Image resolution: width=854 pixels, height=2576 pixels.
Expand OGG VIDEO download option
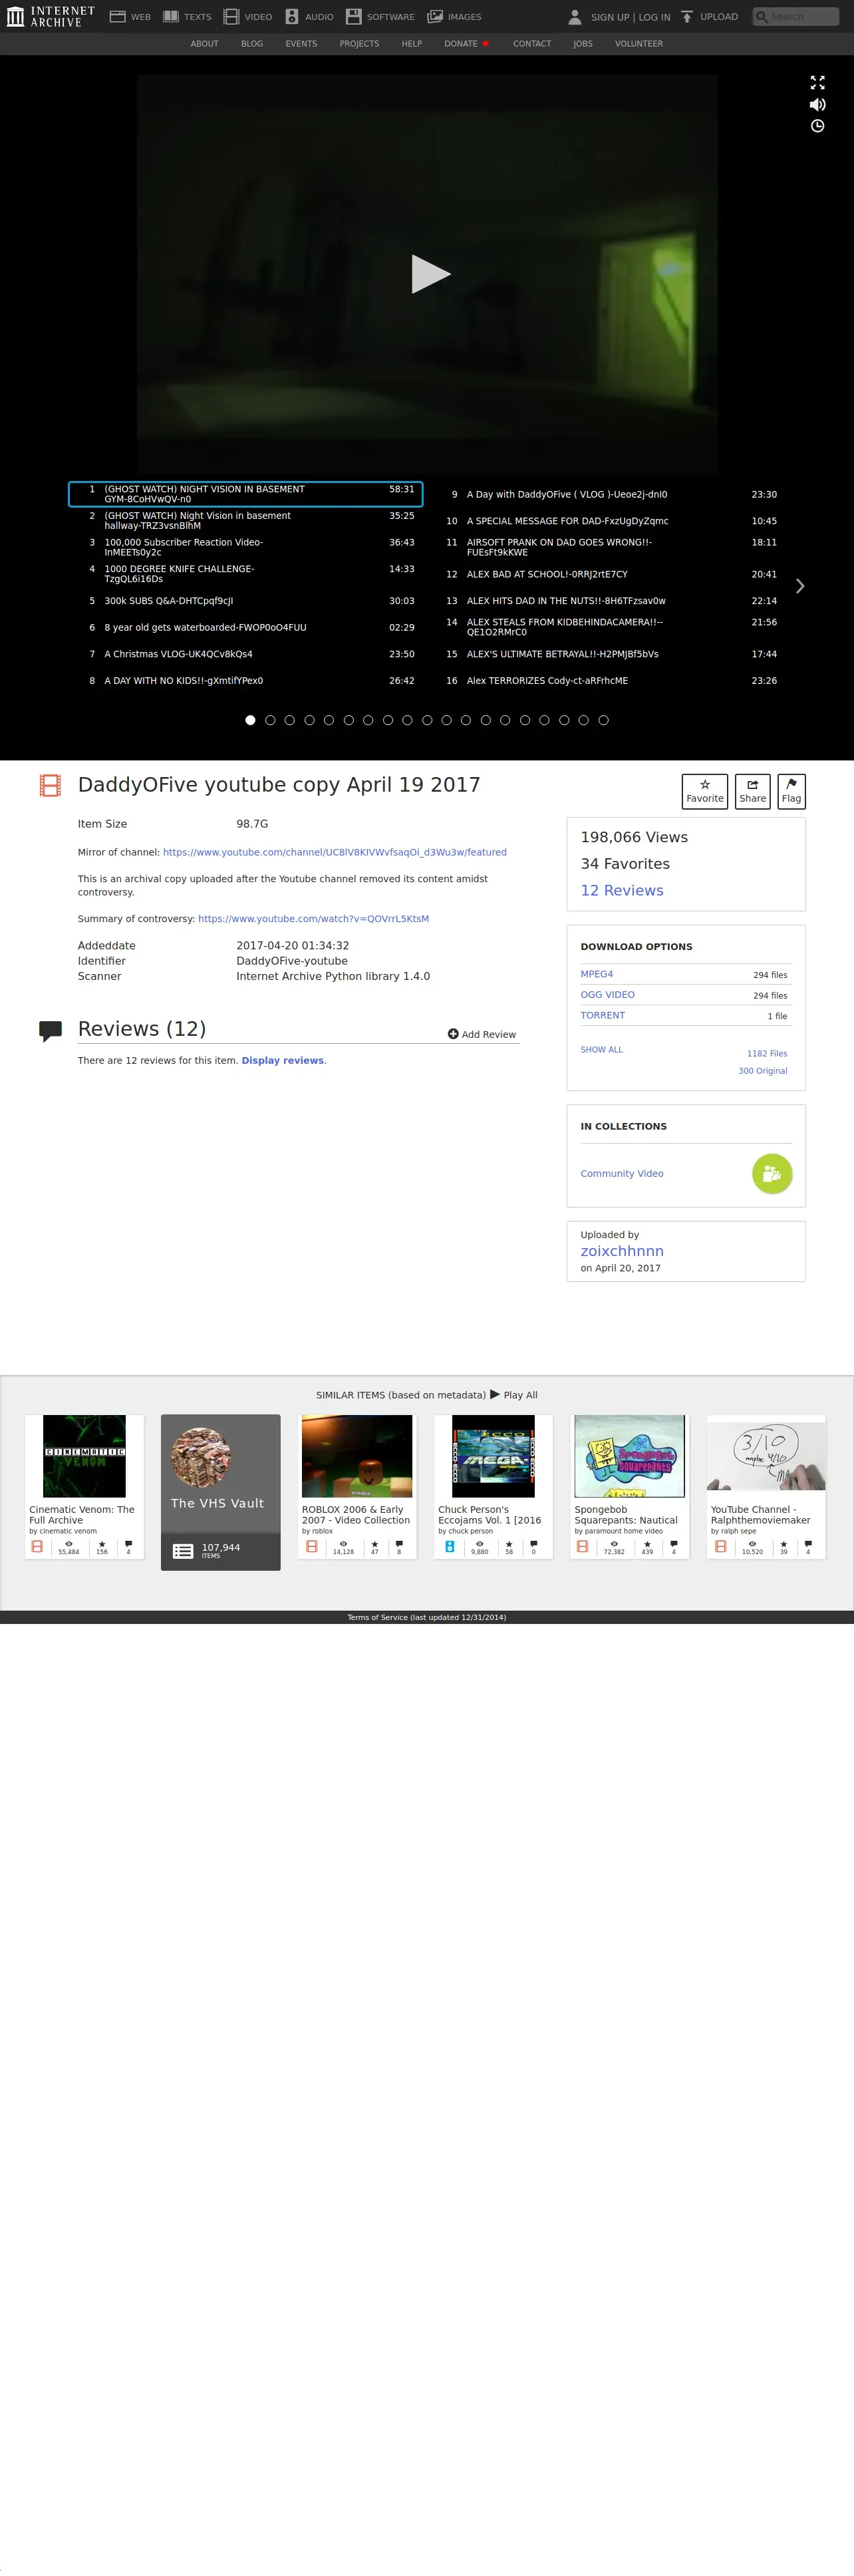pyautogui.click(x=607, y=994)
